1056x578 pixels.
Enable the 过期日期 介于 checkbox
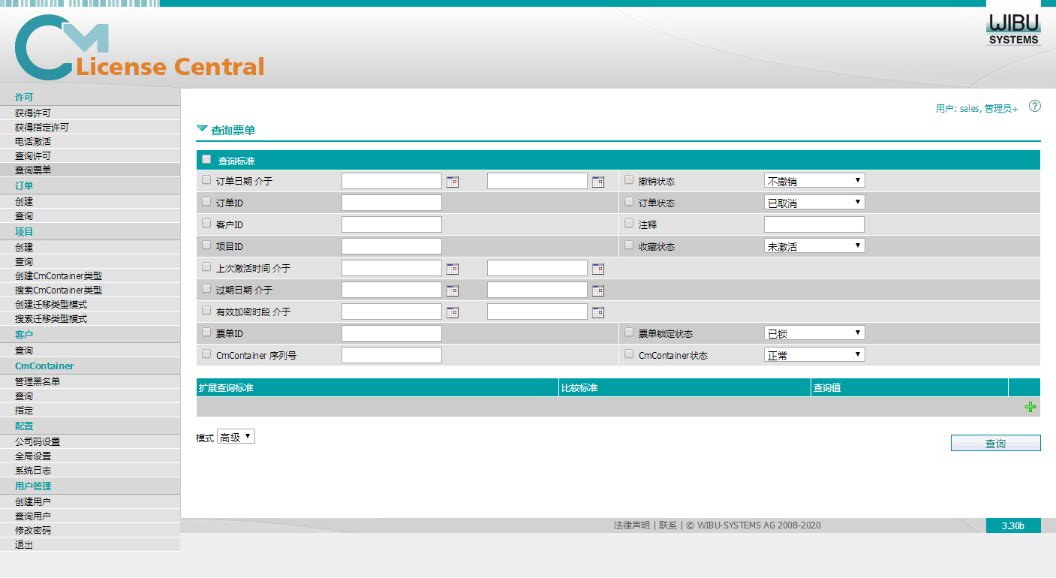tap(207, 288)
